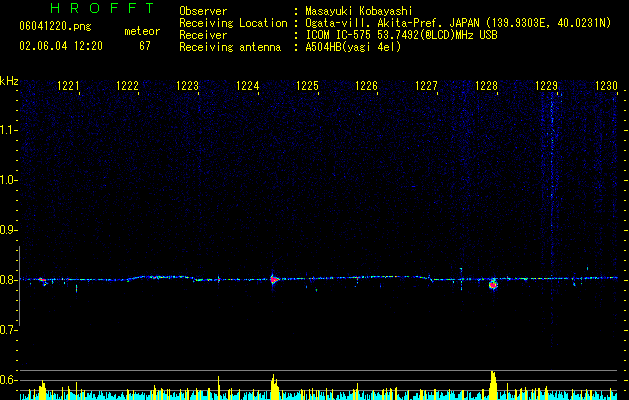
Task: Select the ICOM IC-575 53.7492 MHz receiver text
Action: [401, 35]
